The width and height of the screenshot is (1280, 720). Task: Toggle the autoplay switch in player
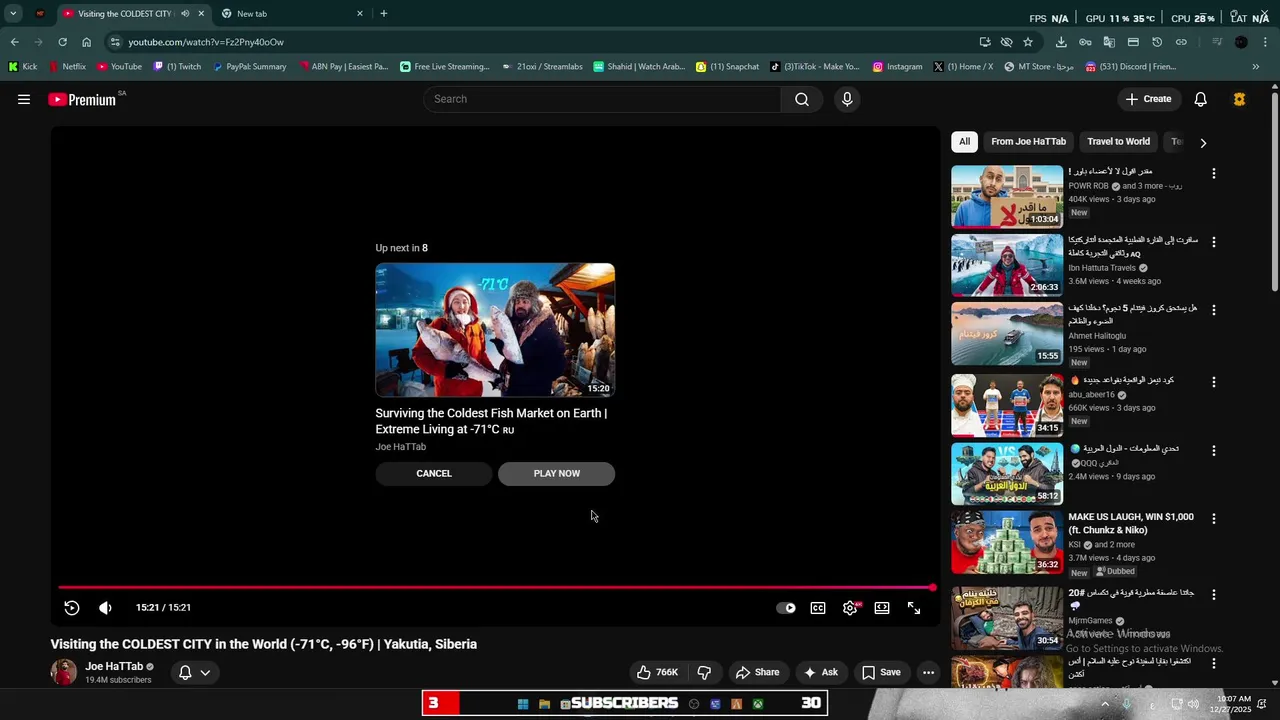(786, 608)
